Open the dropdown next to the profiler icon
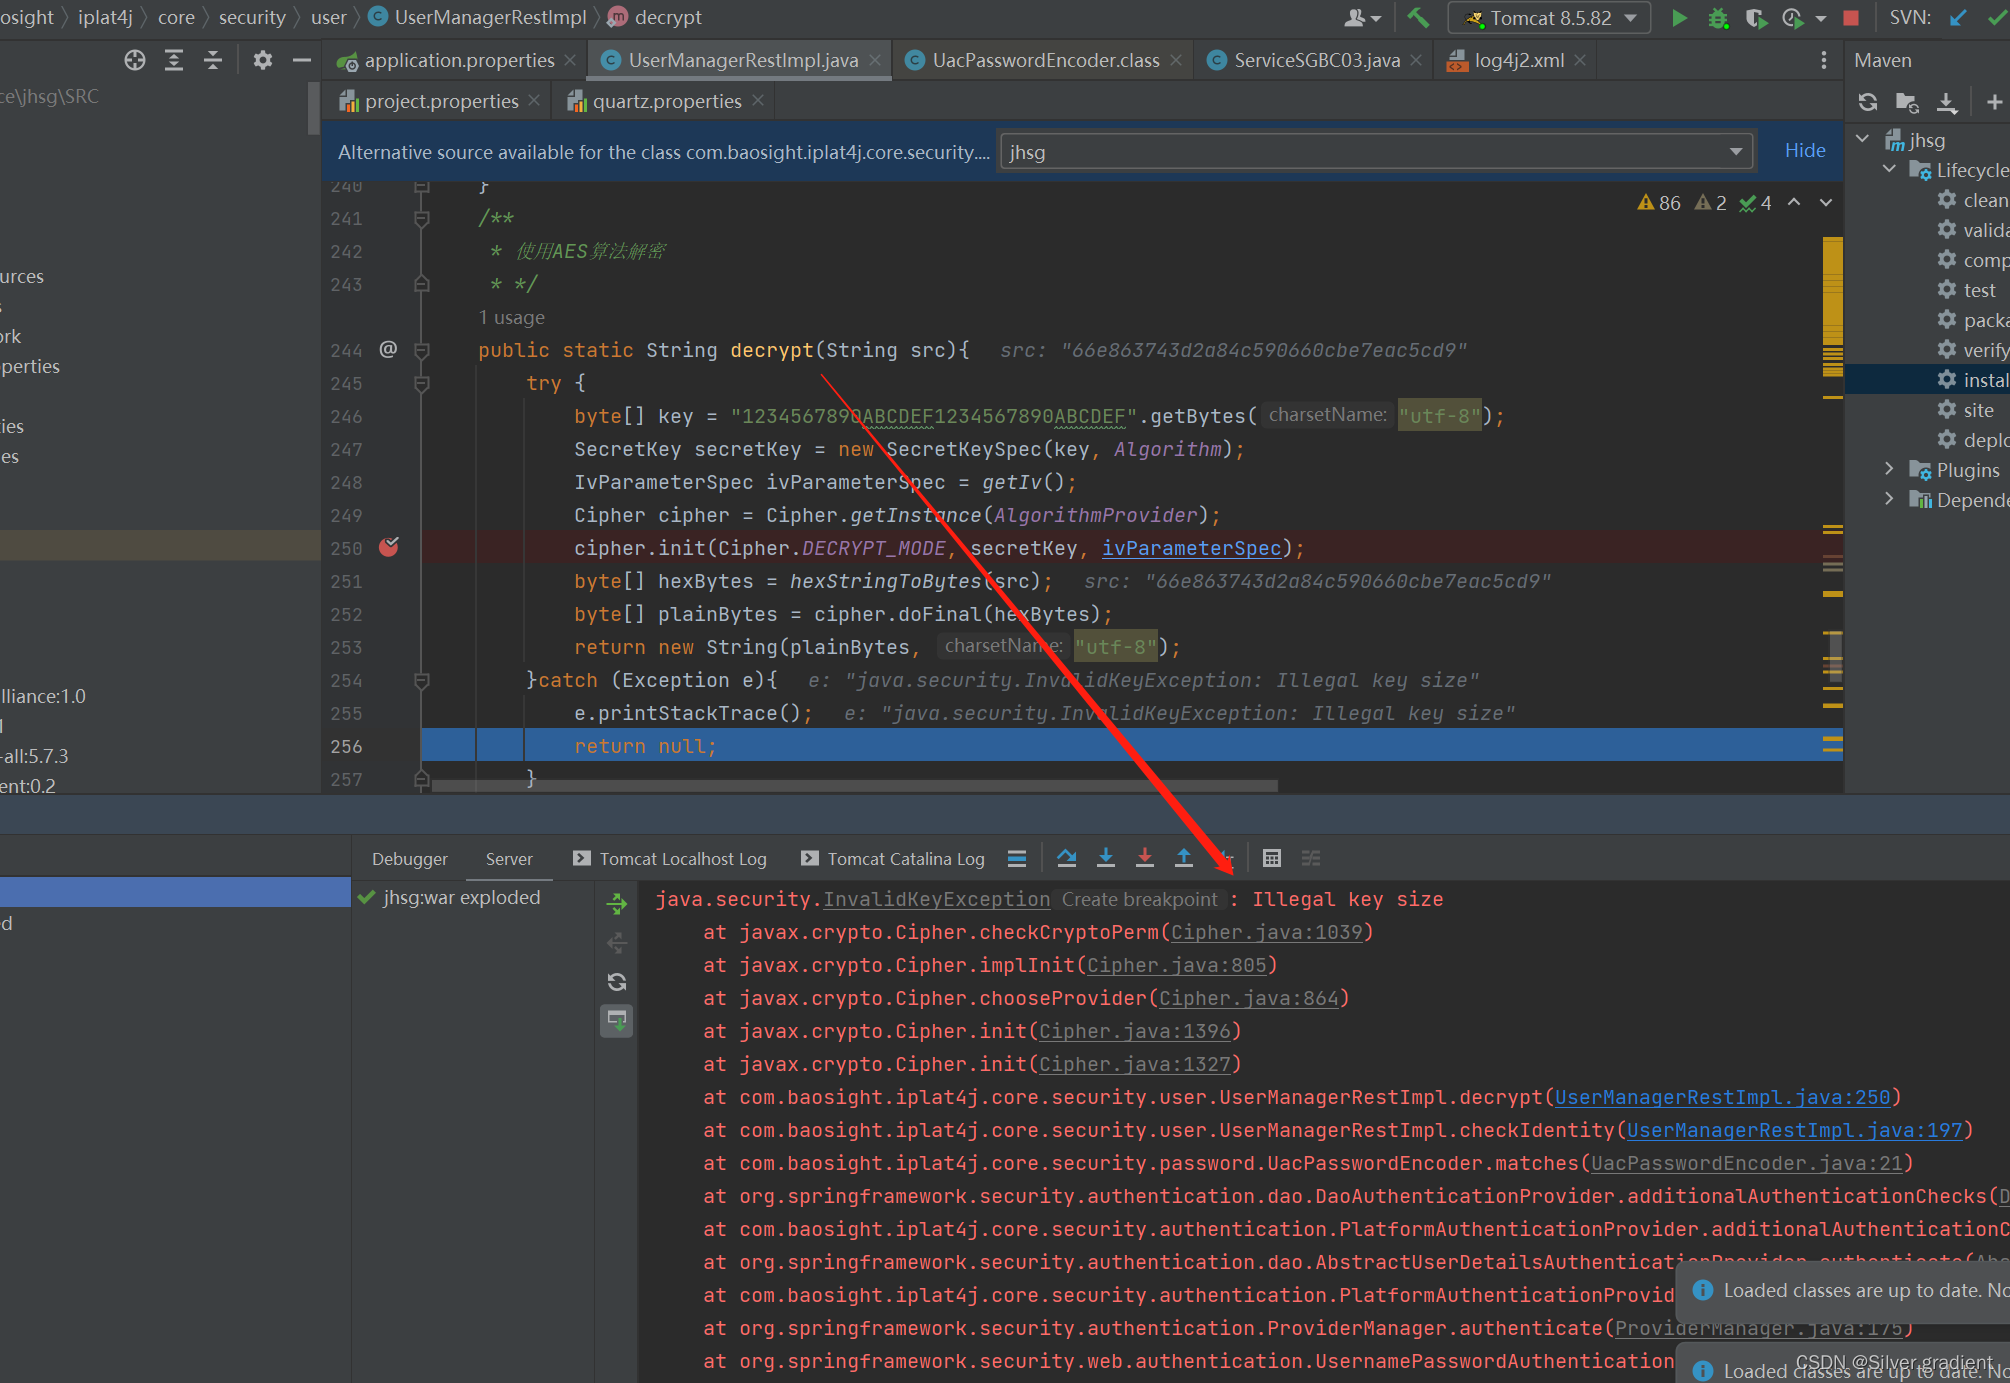This screenshot has height=1383, width=2010. coord(1821,18)
